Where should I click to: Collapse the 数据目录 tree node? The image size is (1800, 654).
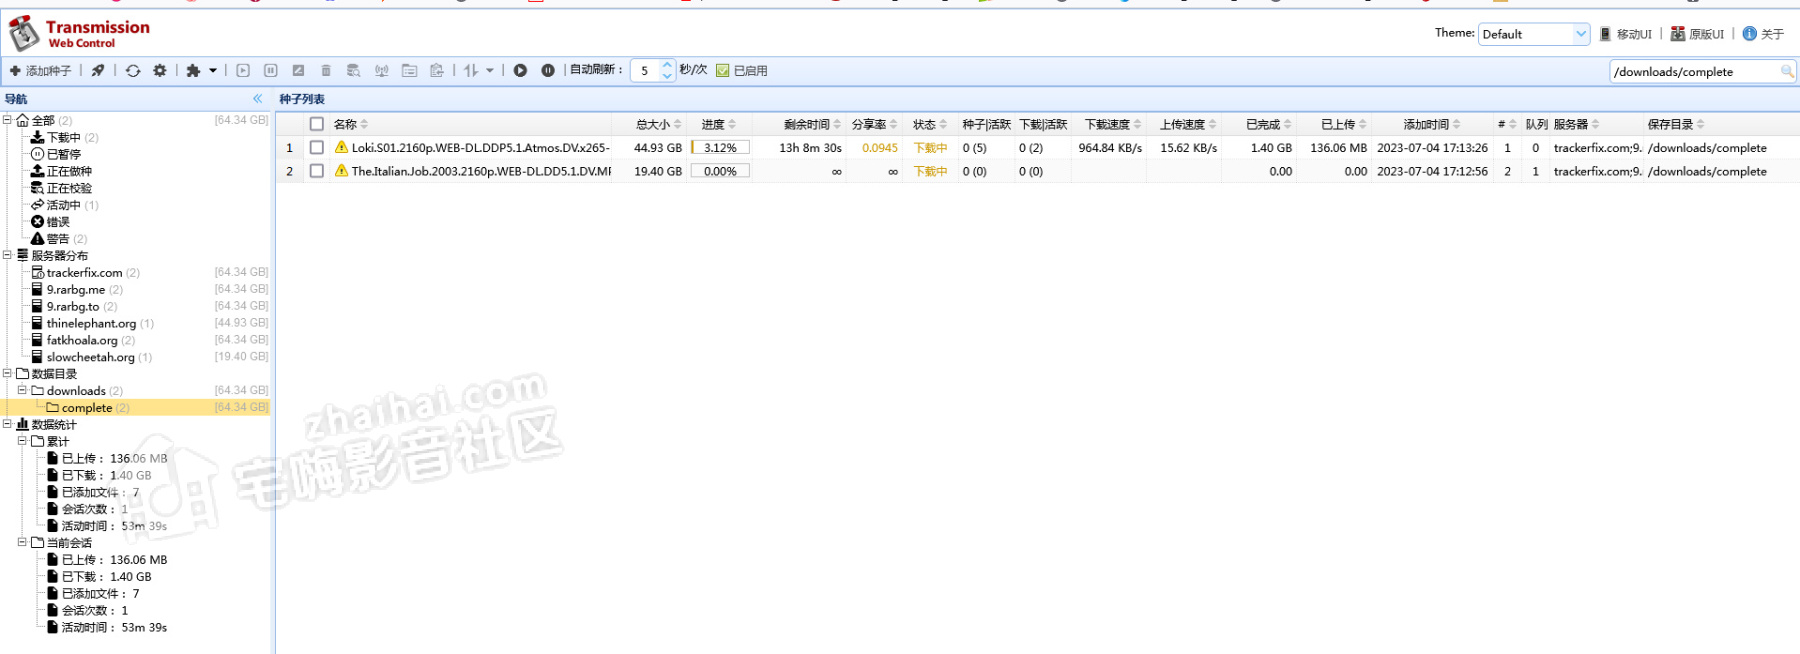(x=7, y=373)
